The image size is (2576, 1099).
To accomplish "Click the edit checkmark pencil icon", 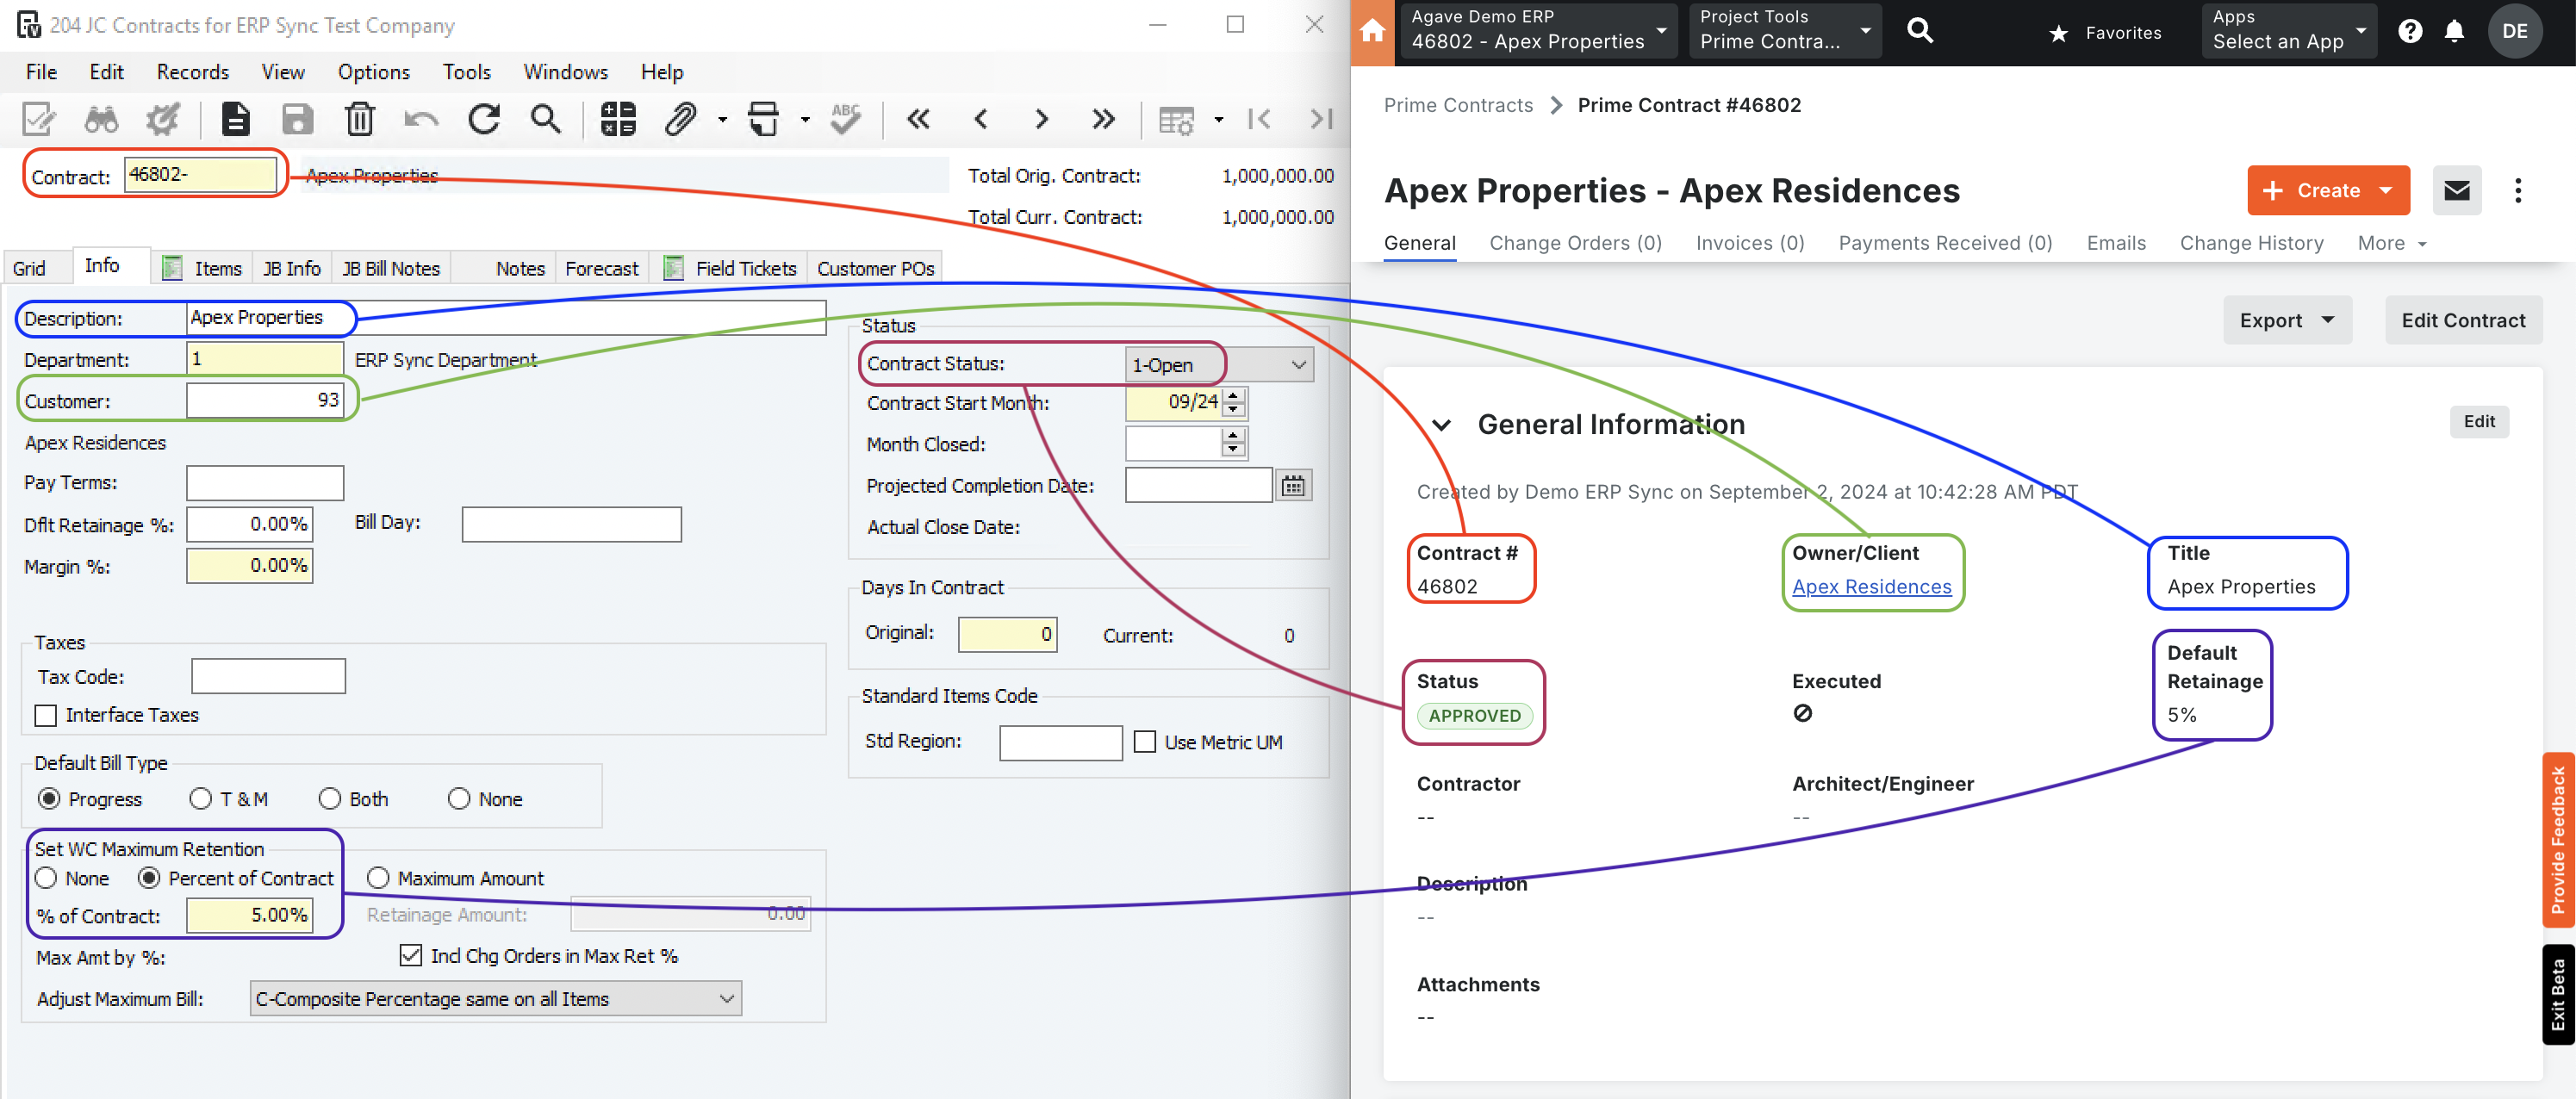I will click(x=39, y=119).
